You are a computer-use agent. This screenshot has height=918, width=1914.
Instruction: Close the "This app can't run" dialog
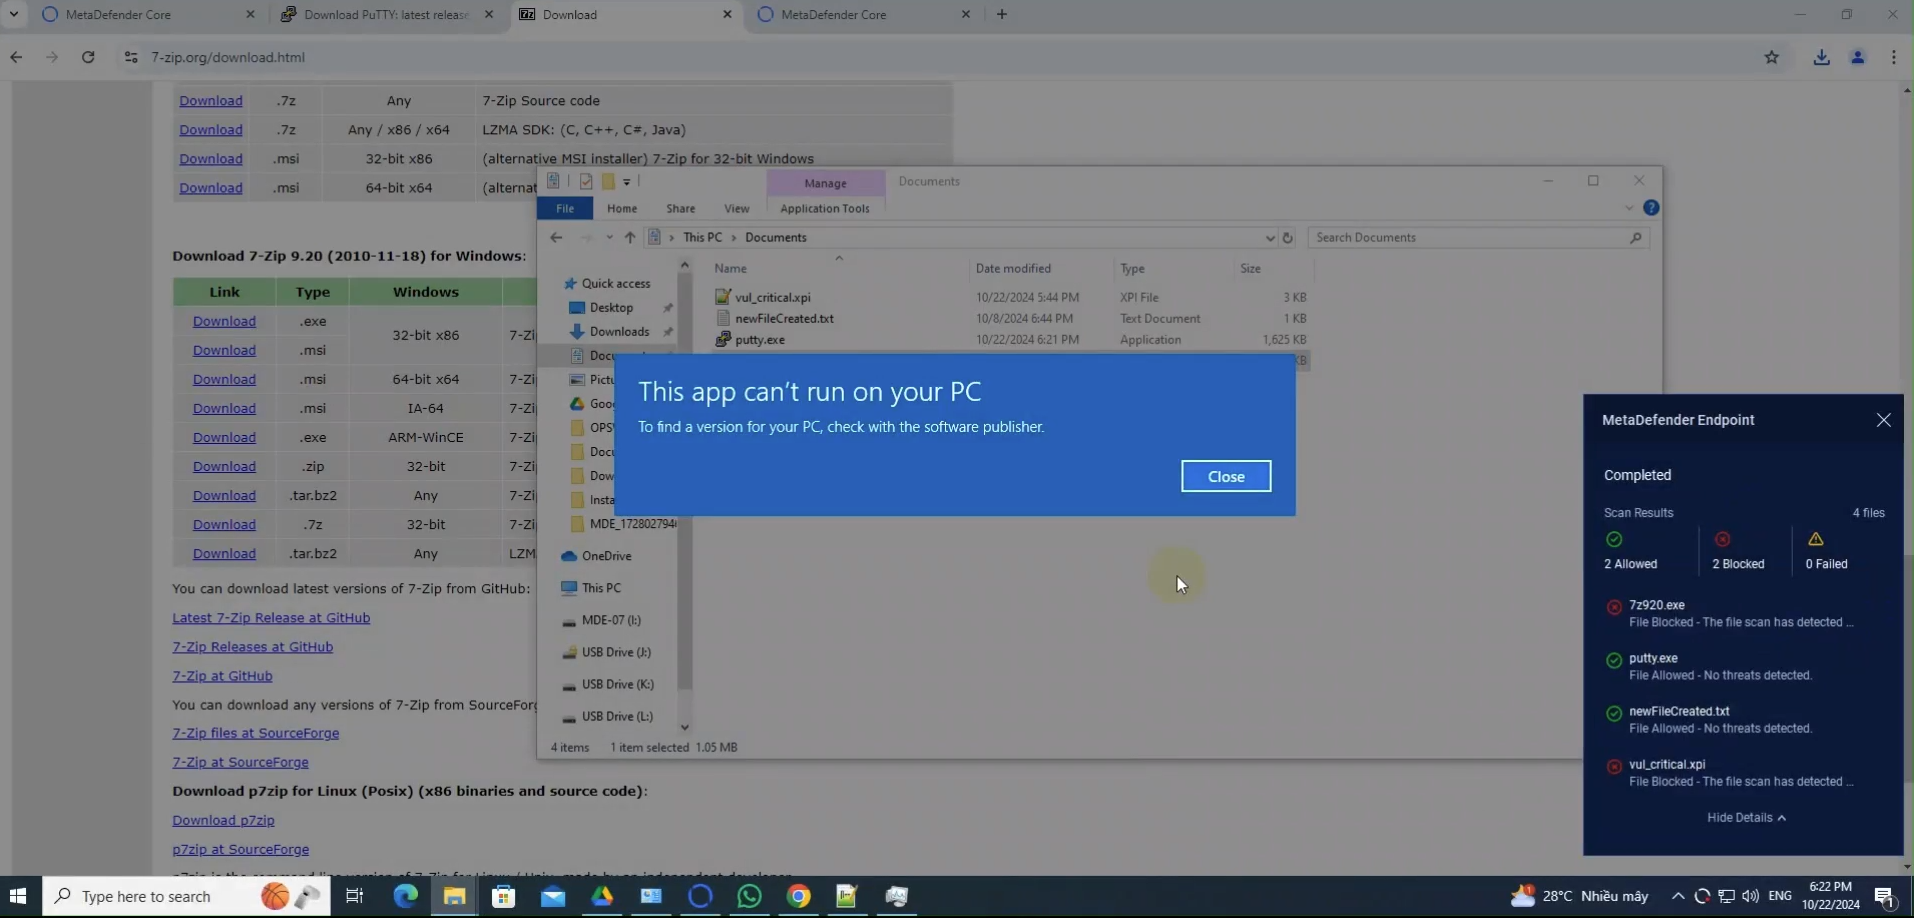point(1225,476)
